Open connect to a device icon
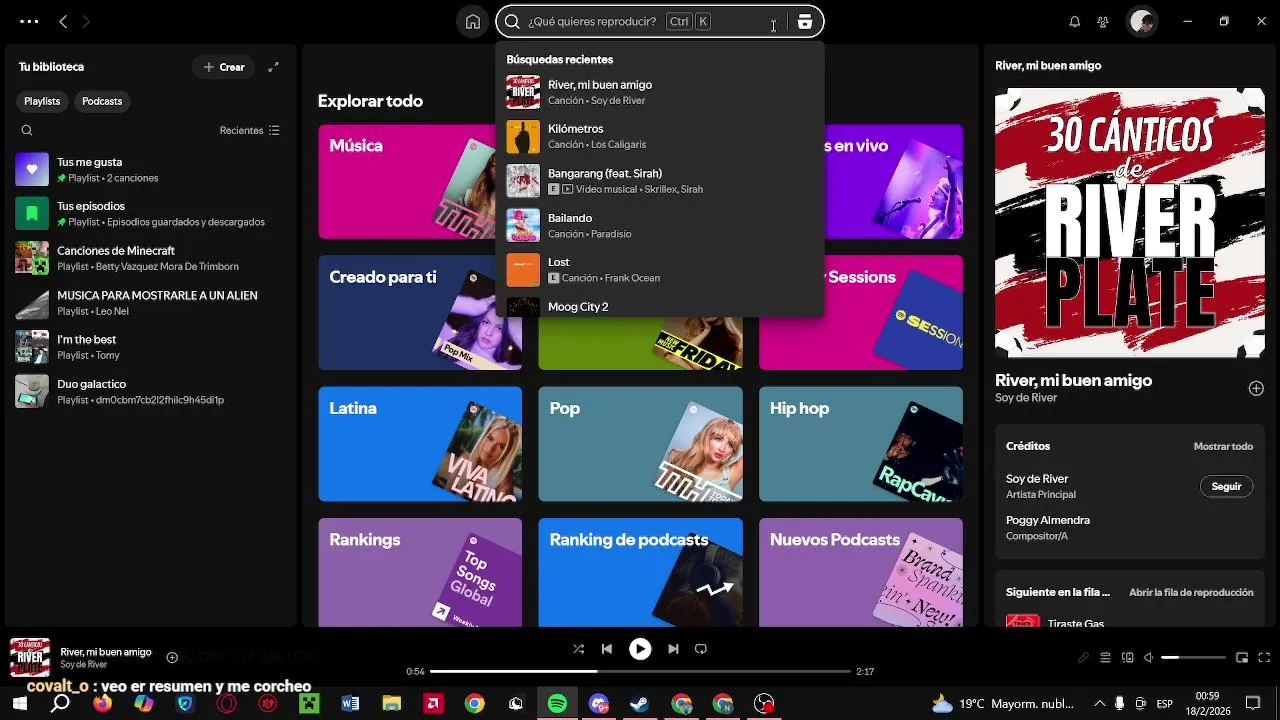Viewport: 1280px width, 720px height. (1128, 658)
